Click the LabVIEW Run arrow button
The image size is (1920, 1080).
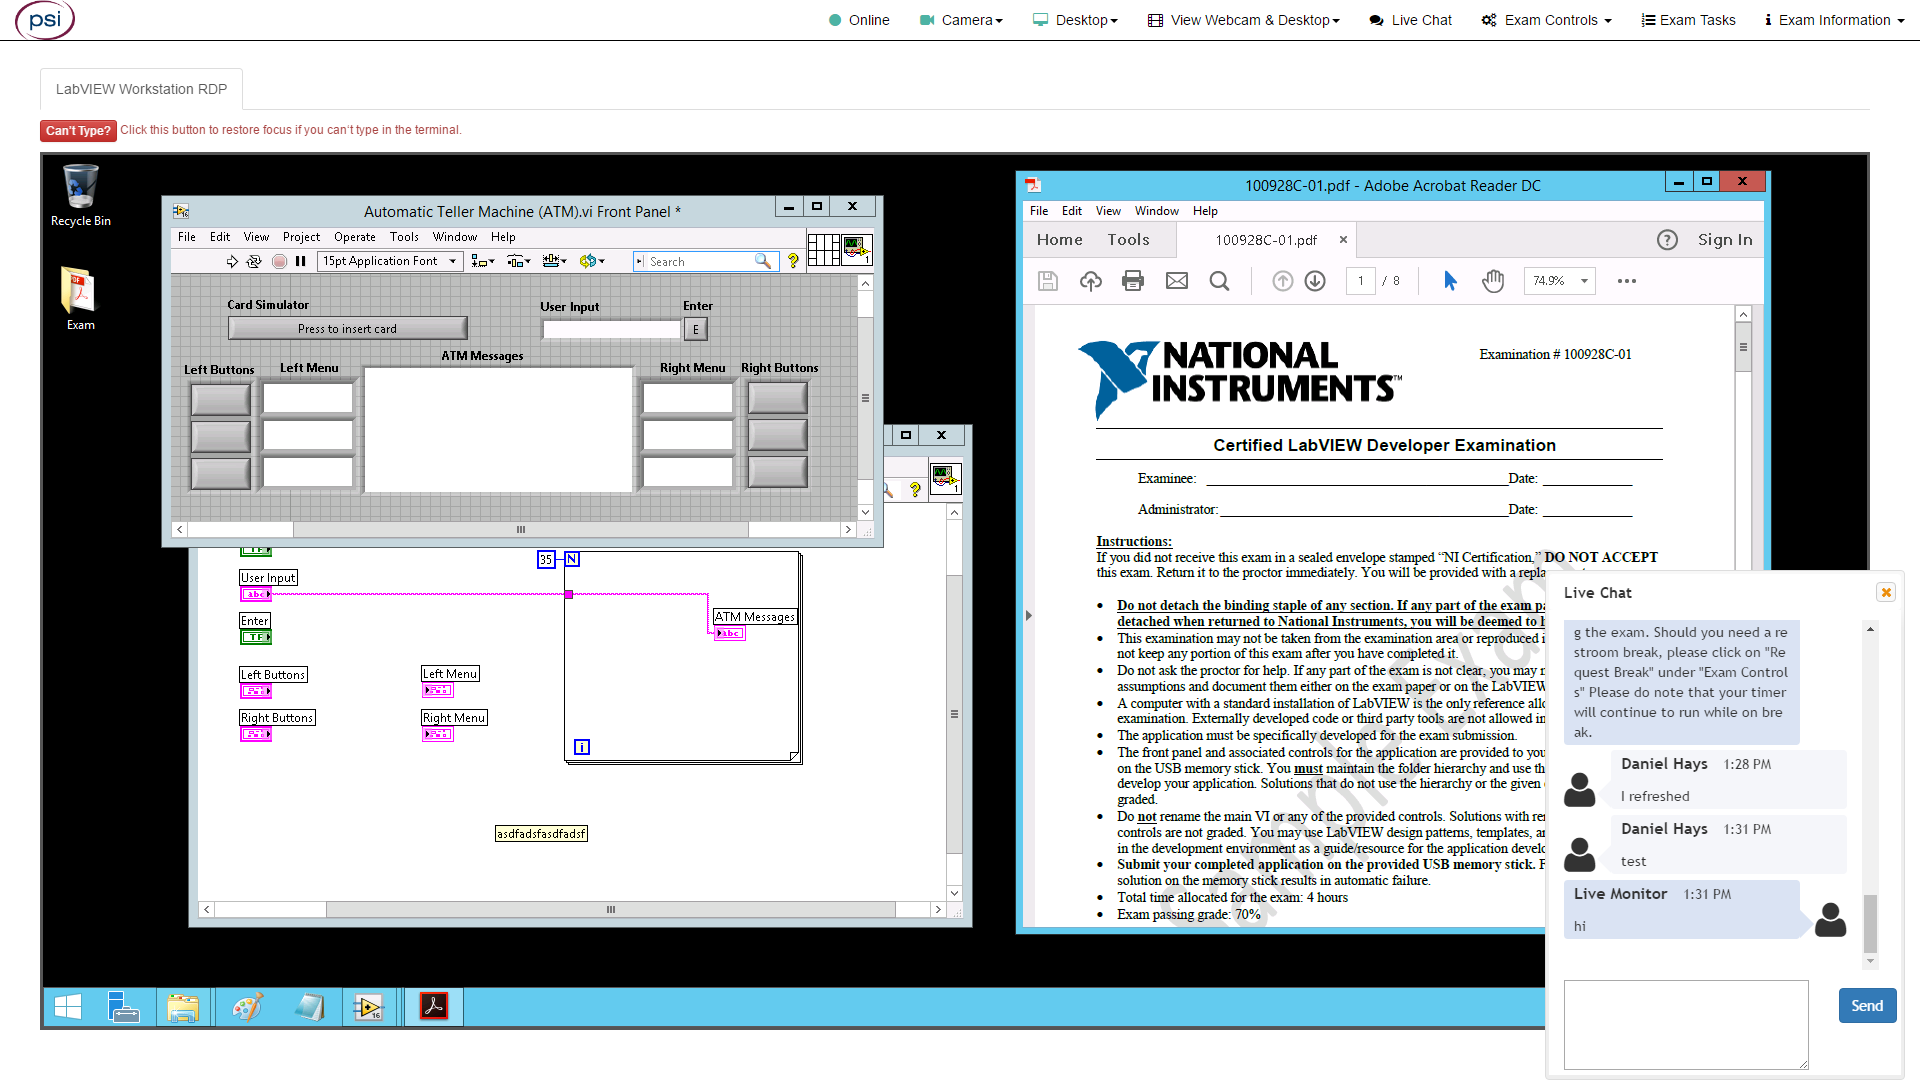tap(232, 261)
